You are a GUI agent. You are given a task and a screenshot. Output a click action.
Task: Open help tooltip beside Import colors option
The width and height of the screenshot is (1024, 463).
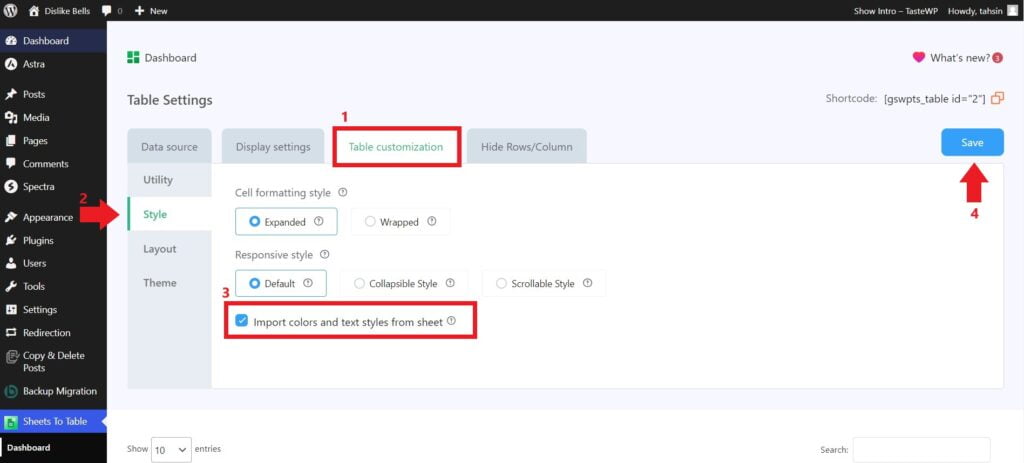[x=451, y=321]
